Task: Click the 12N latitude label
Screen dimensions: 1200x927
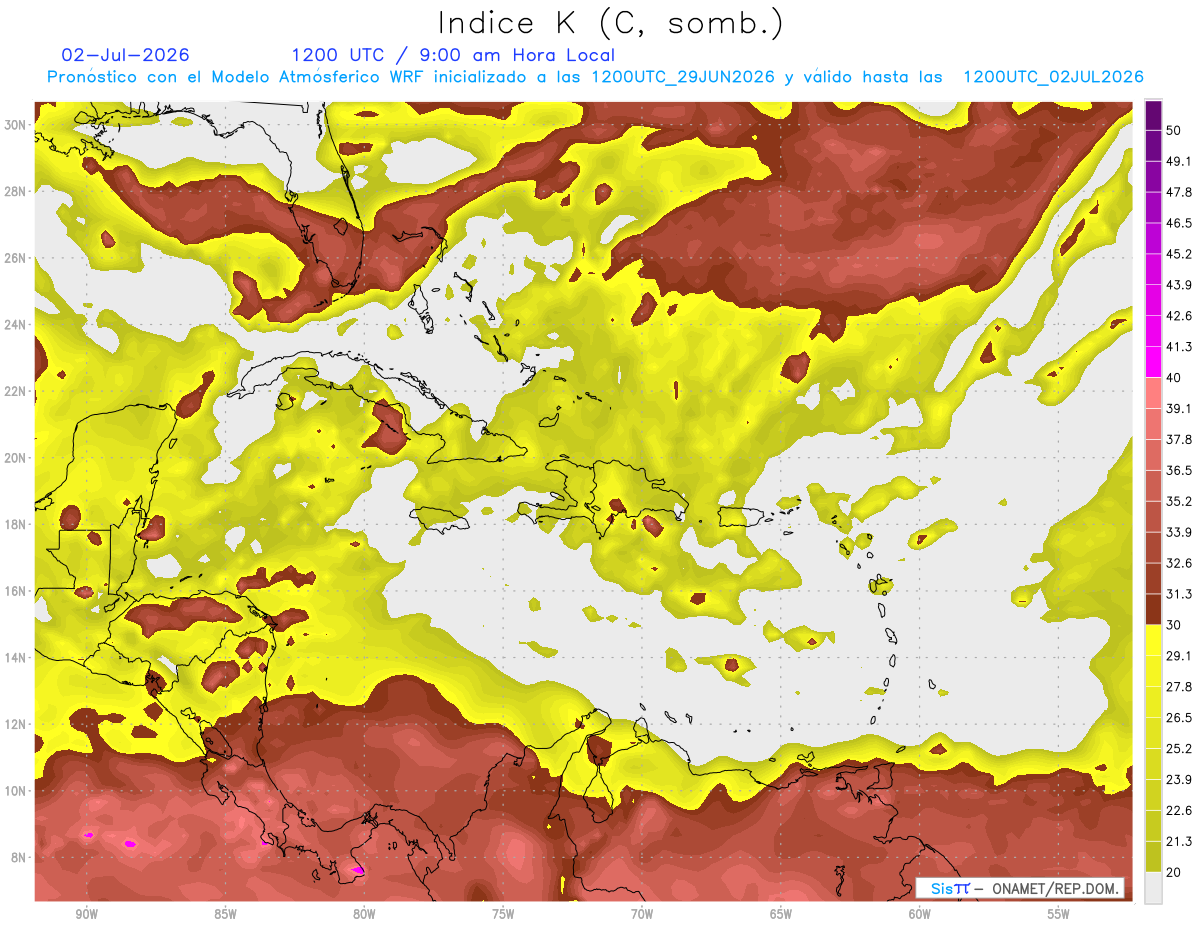Action: 15,724
